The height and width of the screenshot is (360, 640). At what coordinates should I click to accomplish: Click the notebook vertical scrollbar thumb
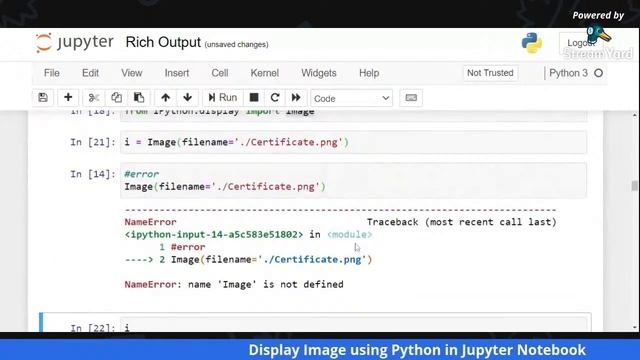click(x=634, y=186)
